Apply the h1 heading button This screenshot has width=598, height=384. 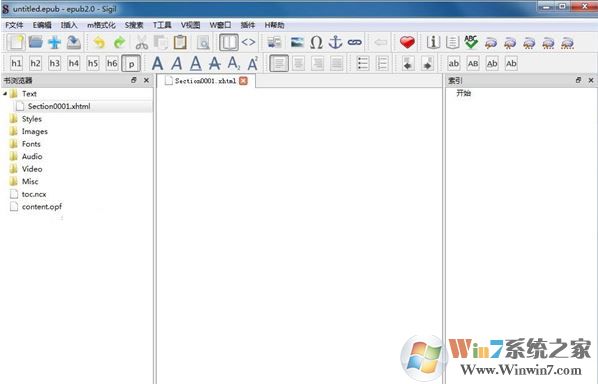16,63
